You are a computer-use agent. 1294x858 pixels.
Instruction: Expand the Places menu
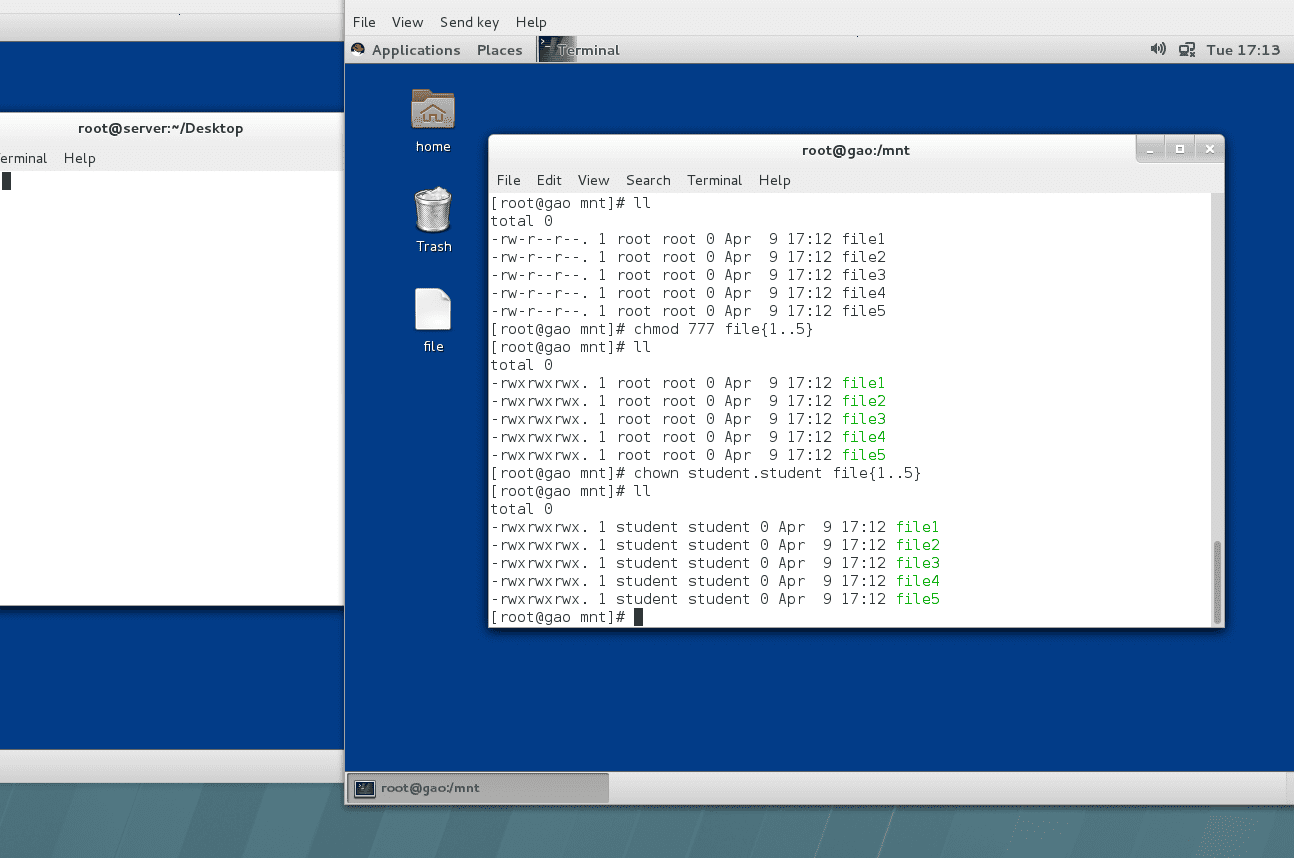pos(499,50)
